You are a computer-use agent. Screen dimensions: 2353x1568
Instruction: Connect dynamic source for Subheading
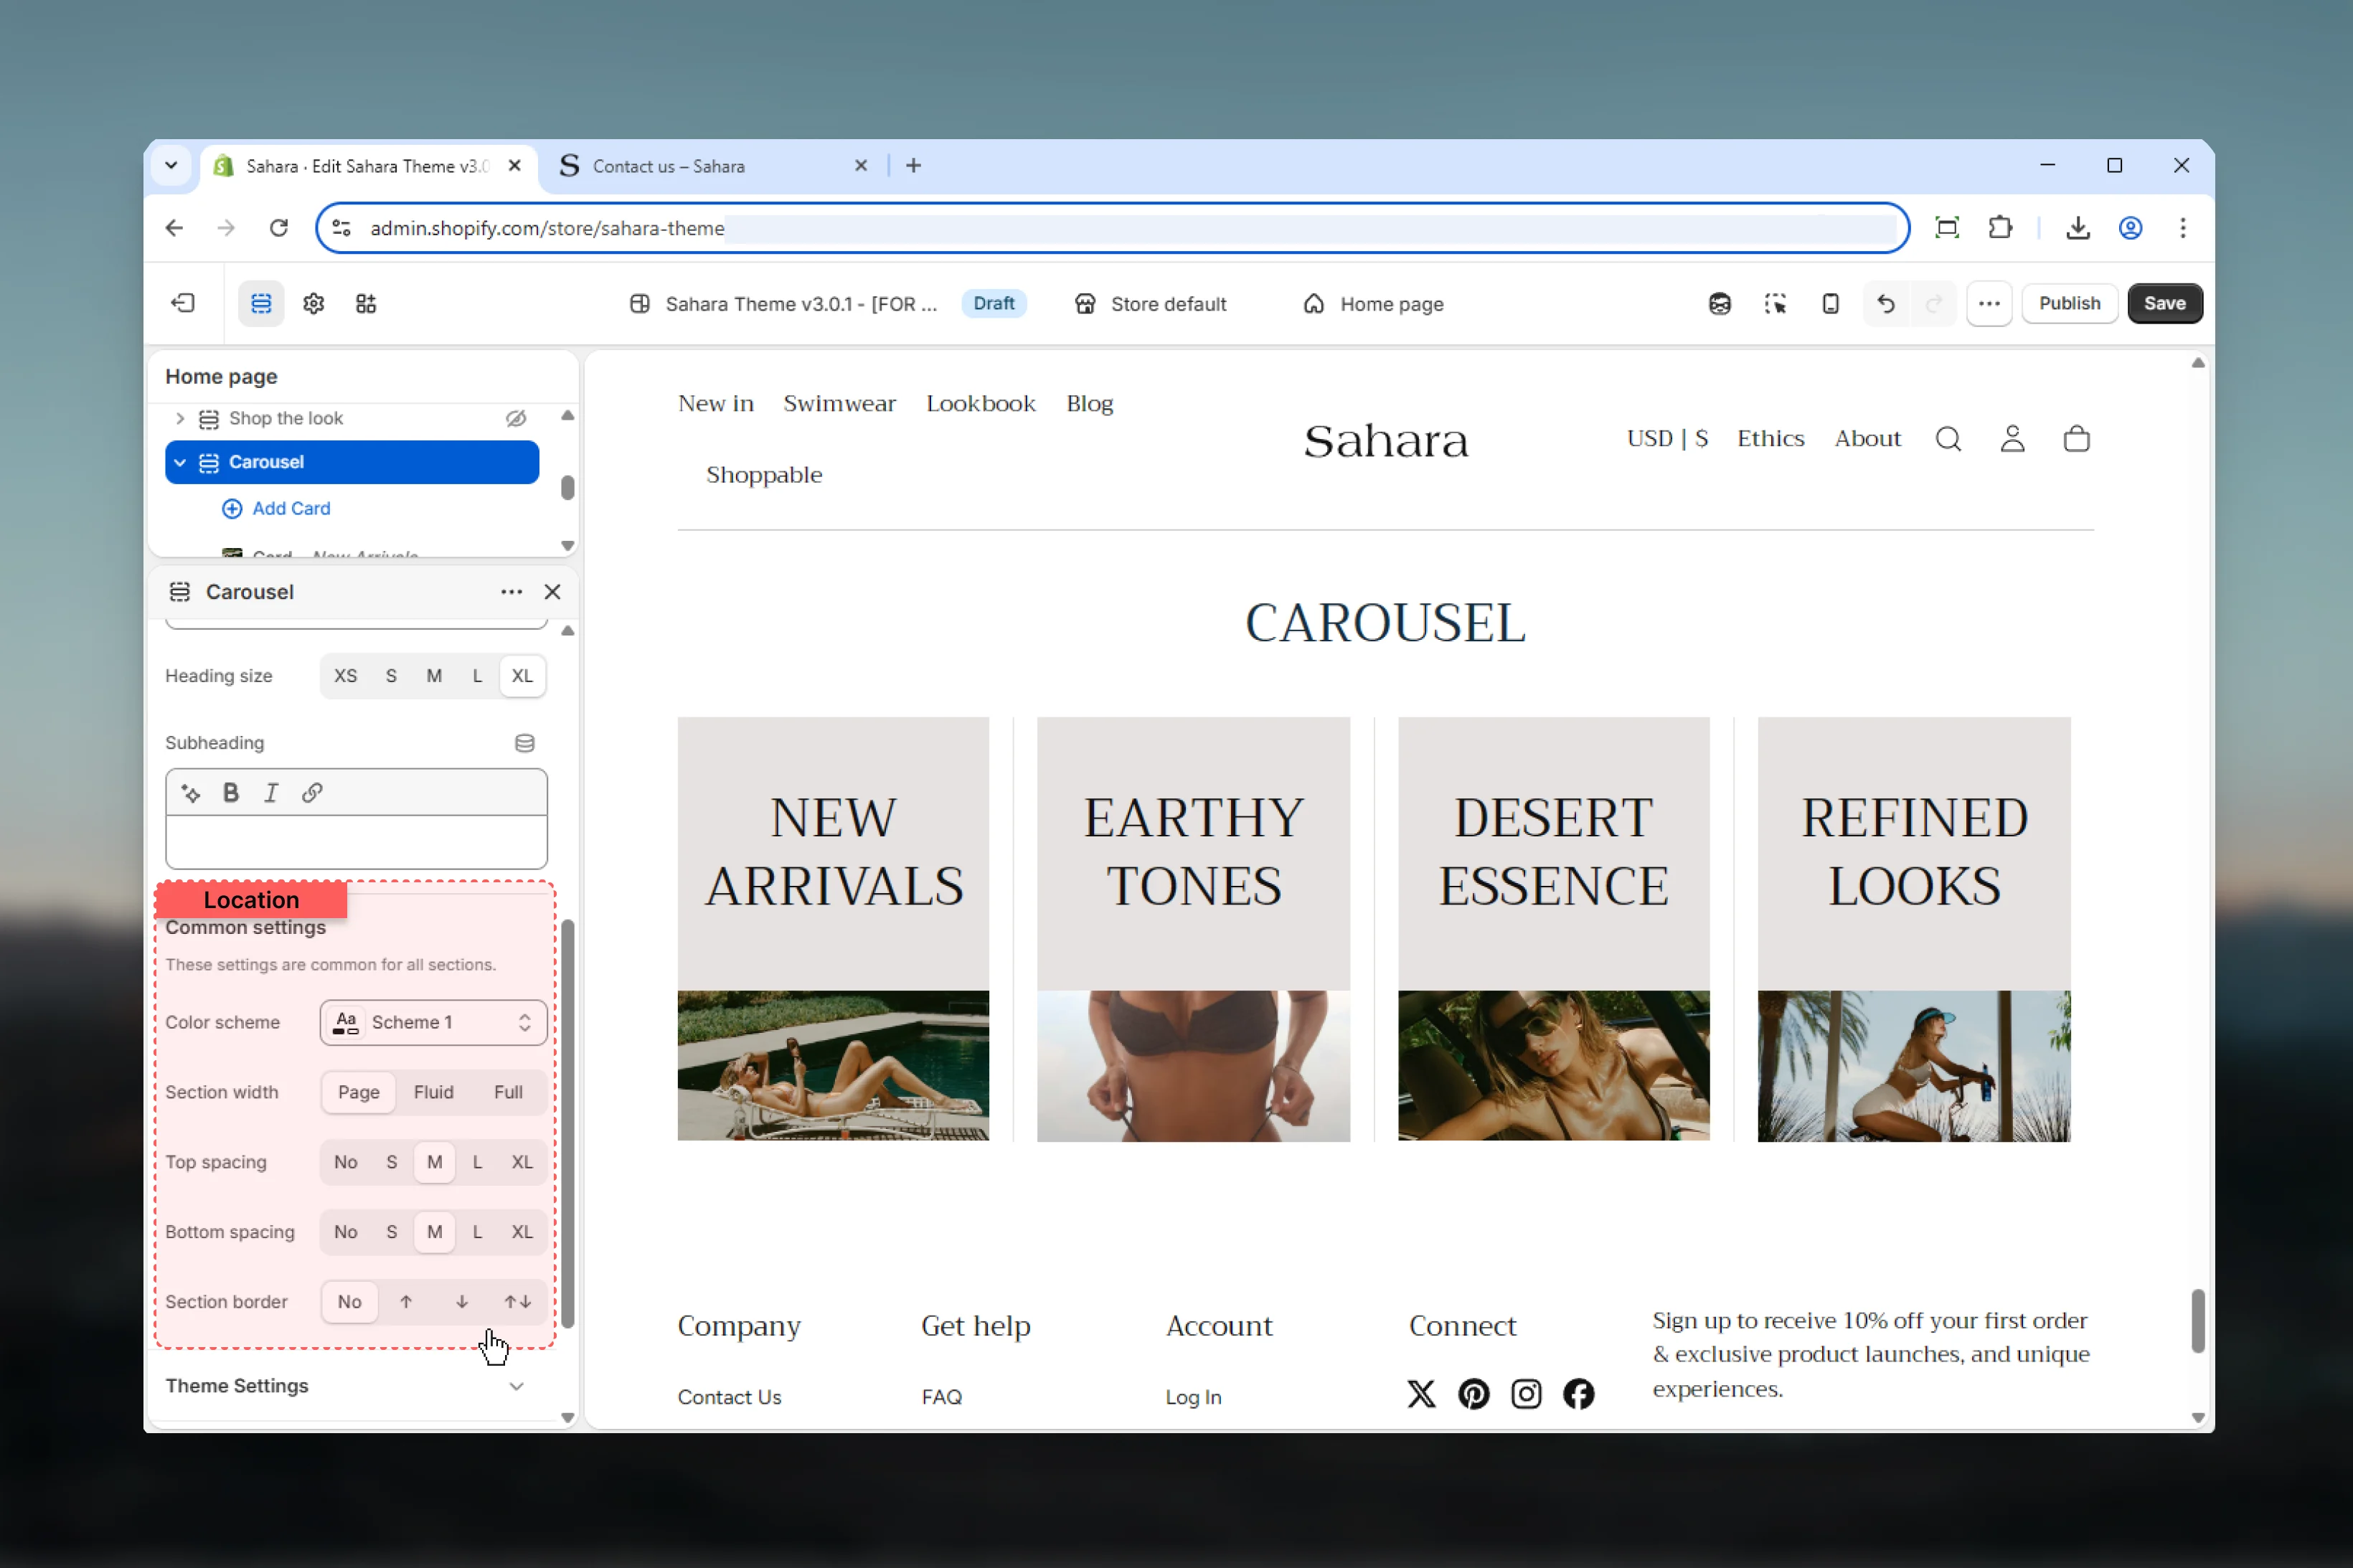[524, 743]
